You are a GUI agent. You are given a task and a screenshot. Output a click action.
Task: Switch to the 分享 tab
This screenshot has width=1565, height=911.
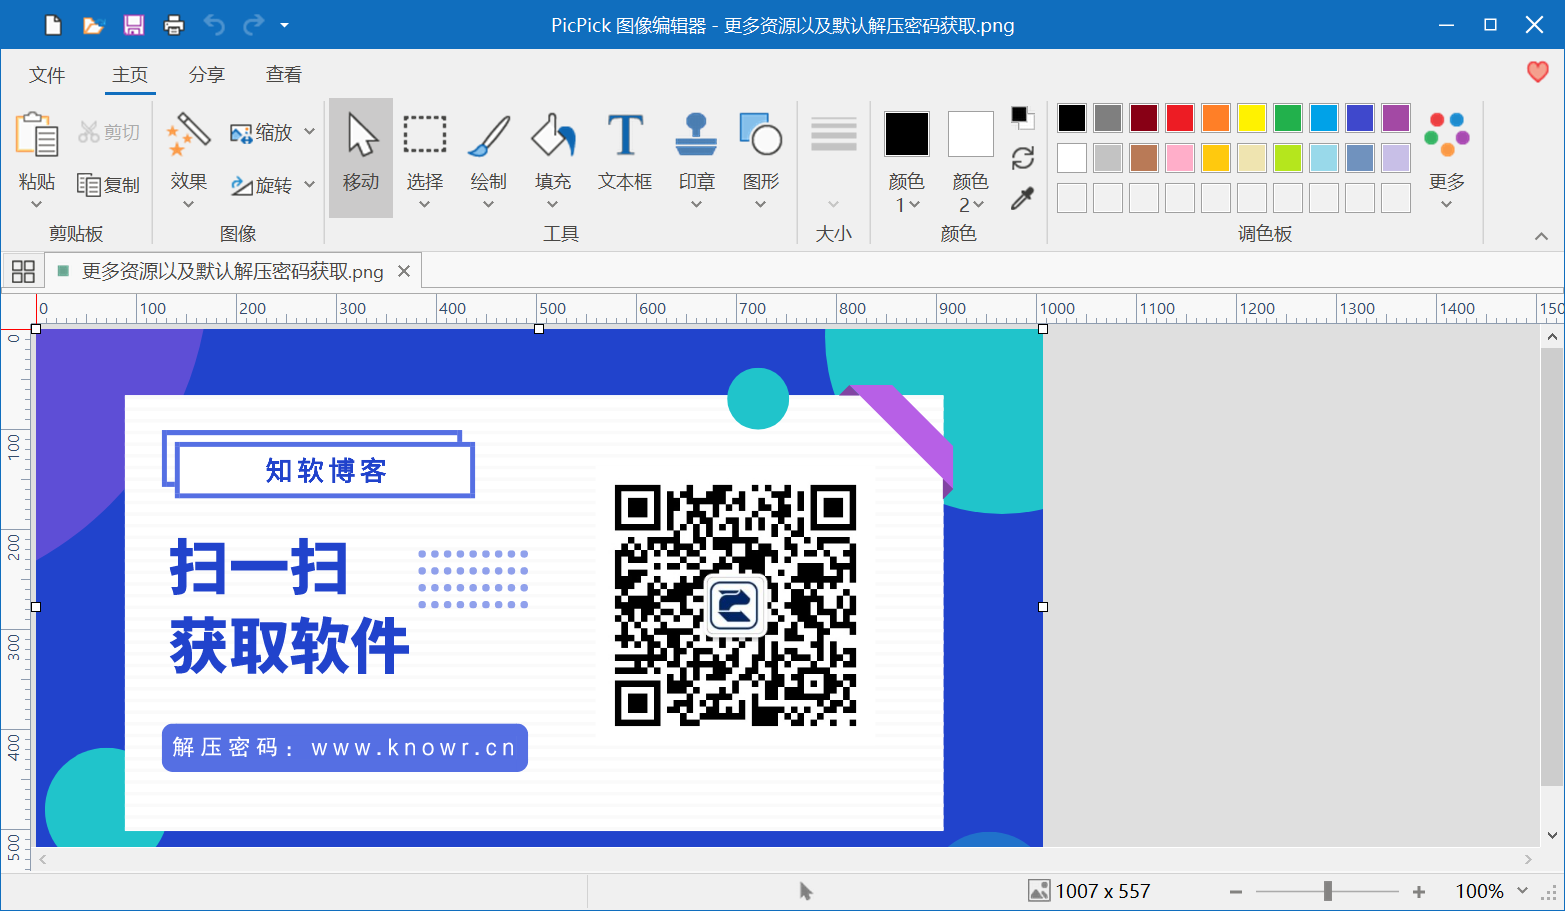click(x=207, y=75)
